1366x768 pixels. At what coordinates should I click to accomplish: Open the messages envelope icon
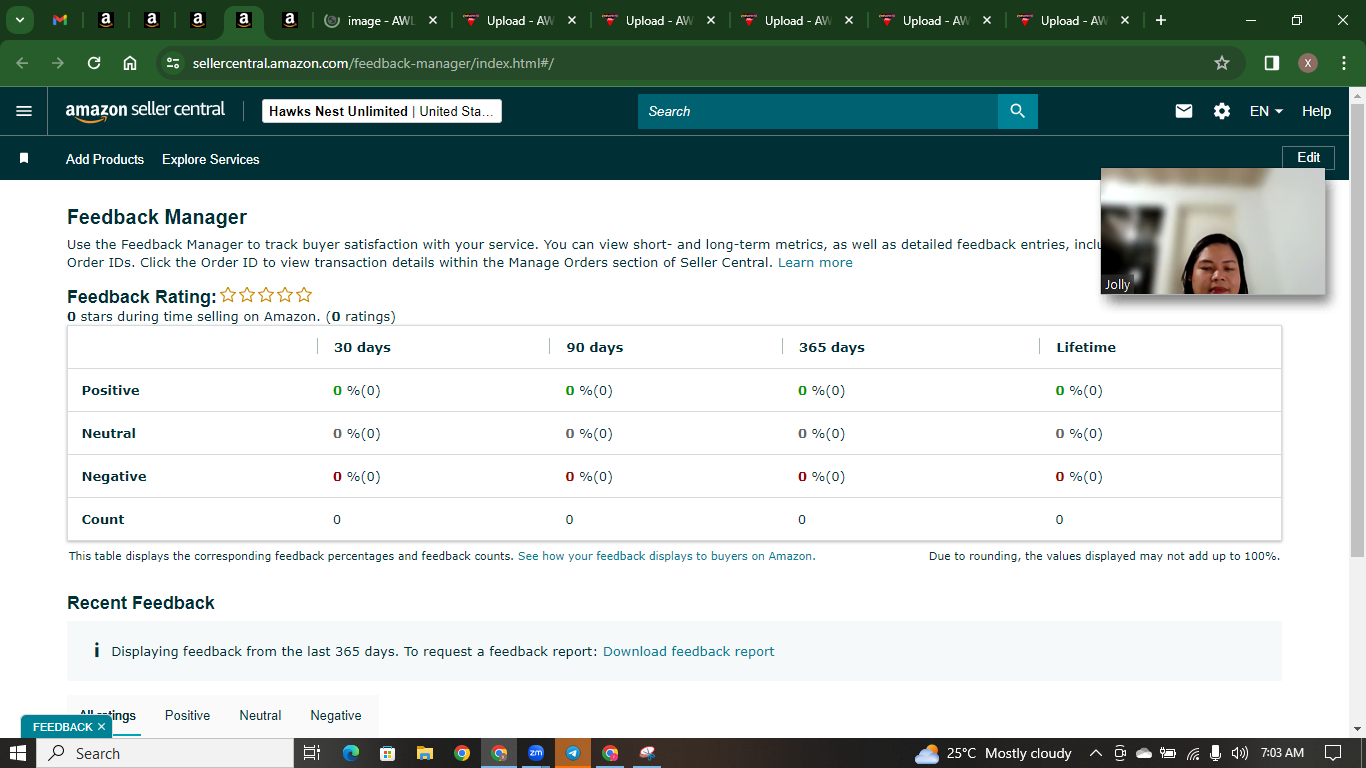tap(1184, 111)
